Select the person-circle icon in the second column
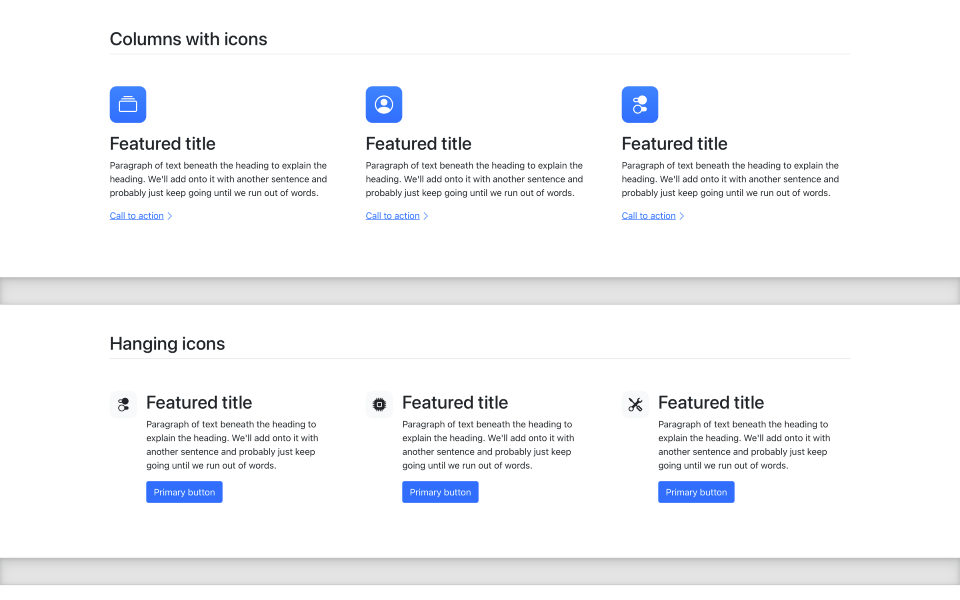Image resolution: width=960 pixels, height=600 pixels. click(x=384, y=104)
